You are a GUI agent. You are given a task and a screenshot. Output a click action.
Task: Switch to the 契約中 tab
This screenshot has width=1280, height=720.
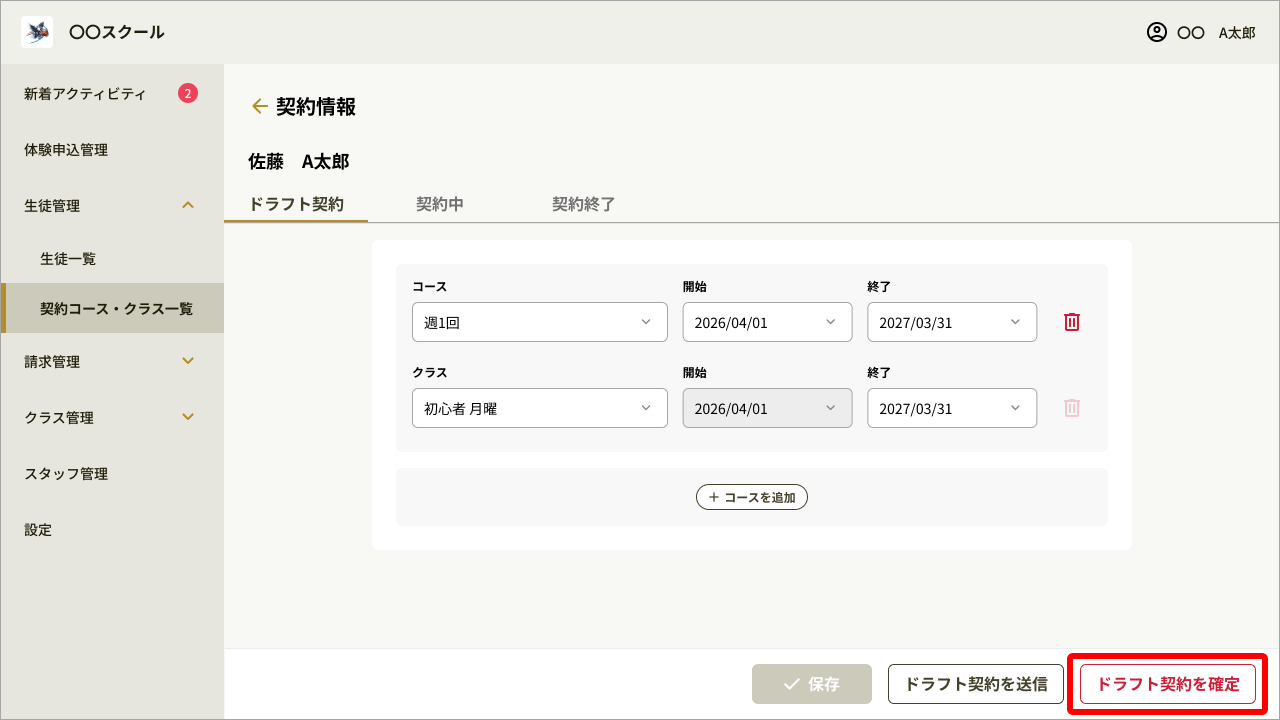[439, 204]
